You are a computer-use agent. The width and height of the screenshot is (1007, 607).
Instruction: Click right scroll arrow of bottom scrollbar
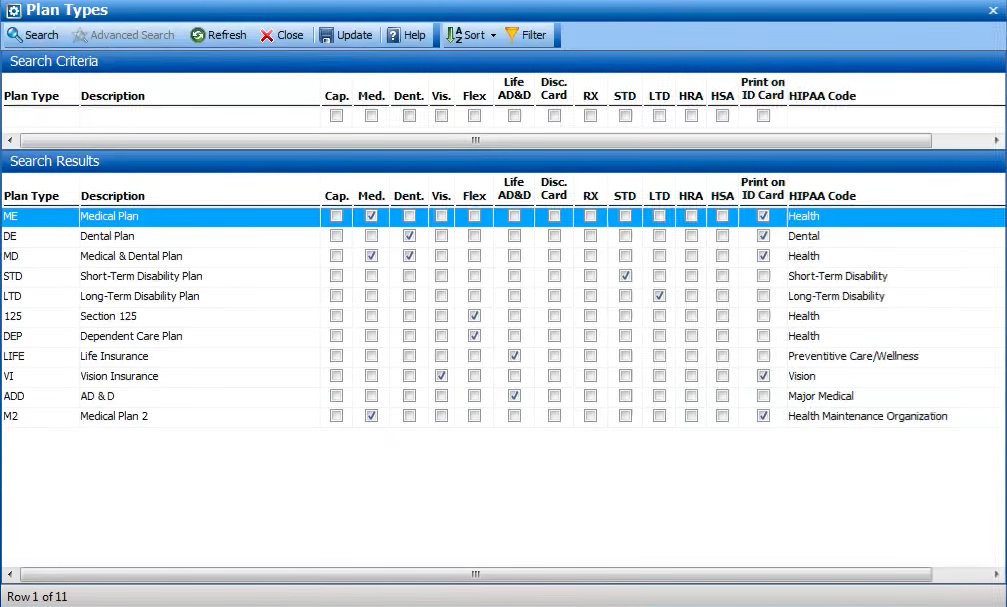click(997, 574)
